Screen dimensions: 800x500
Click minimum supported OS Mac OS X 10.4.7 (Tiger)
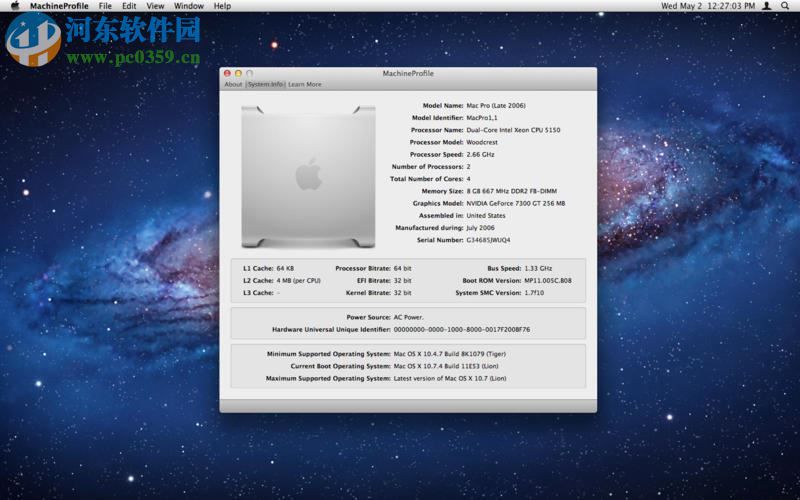pos(450,354)
